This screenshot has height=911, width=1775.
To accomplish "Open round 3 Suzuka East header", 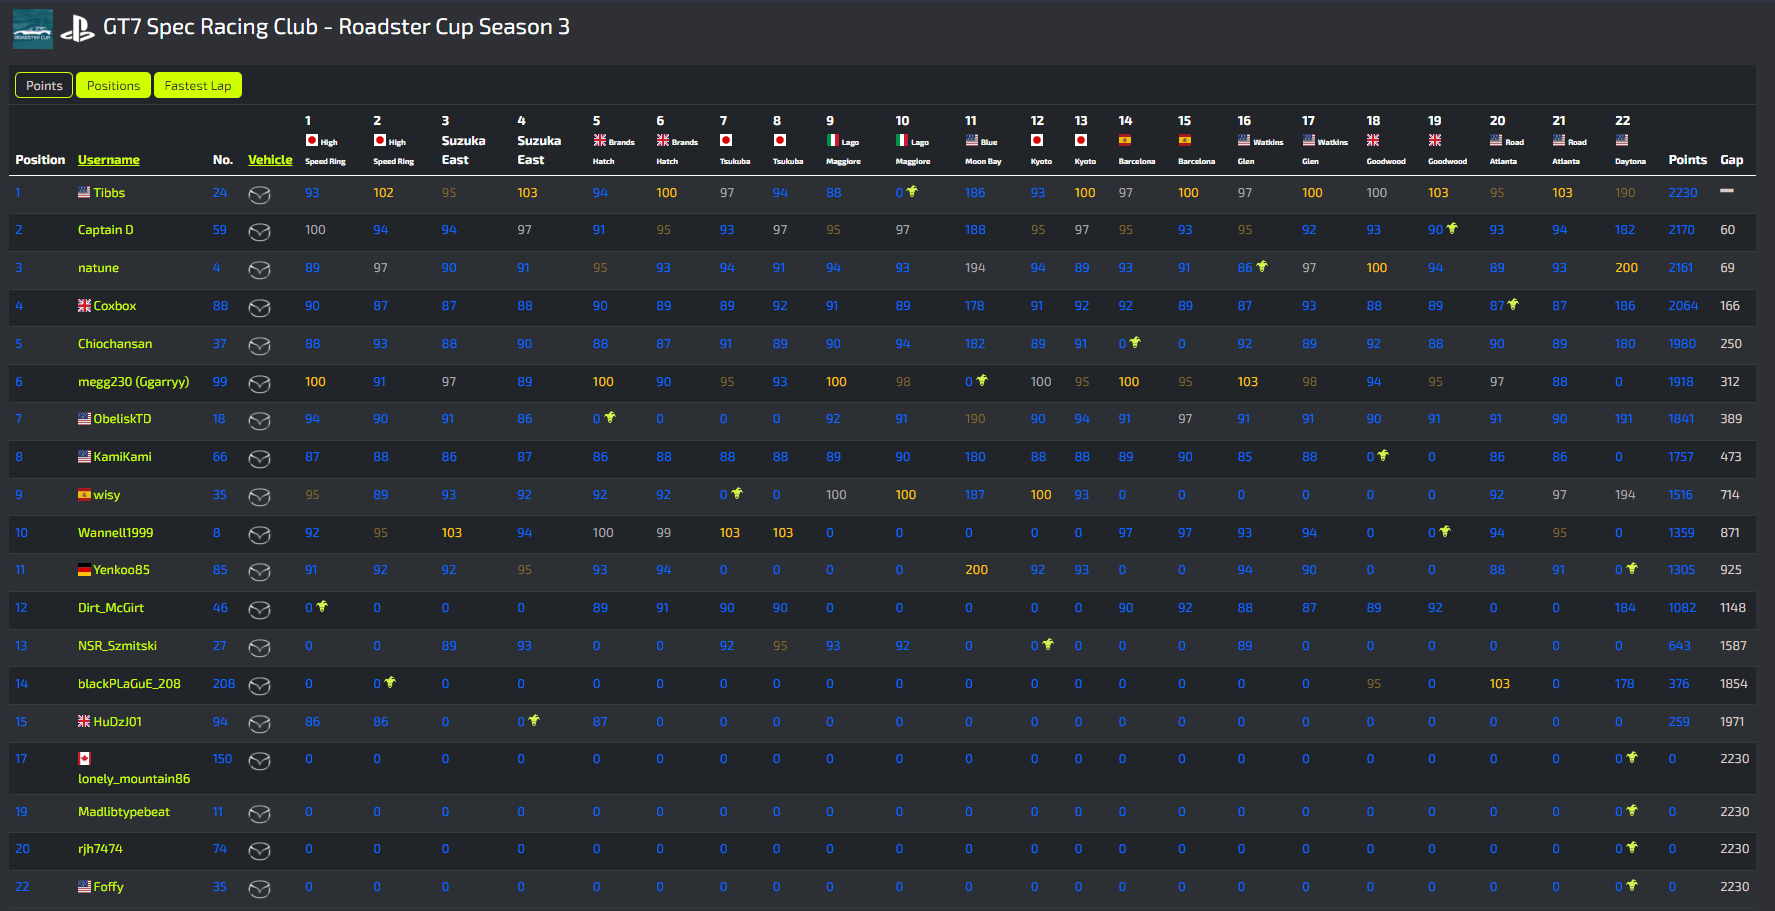I will 463,140.
